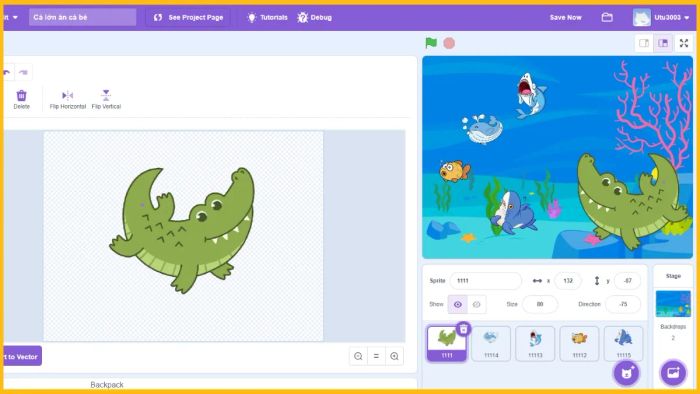Reset paint canvas zoom
This screenshot has height=394, width=700.
pos(376,356)
